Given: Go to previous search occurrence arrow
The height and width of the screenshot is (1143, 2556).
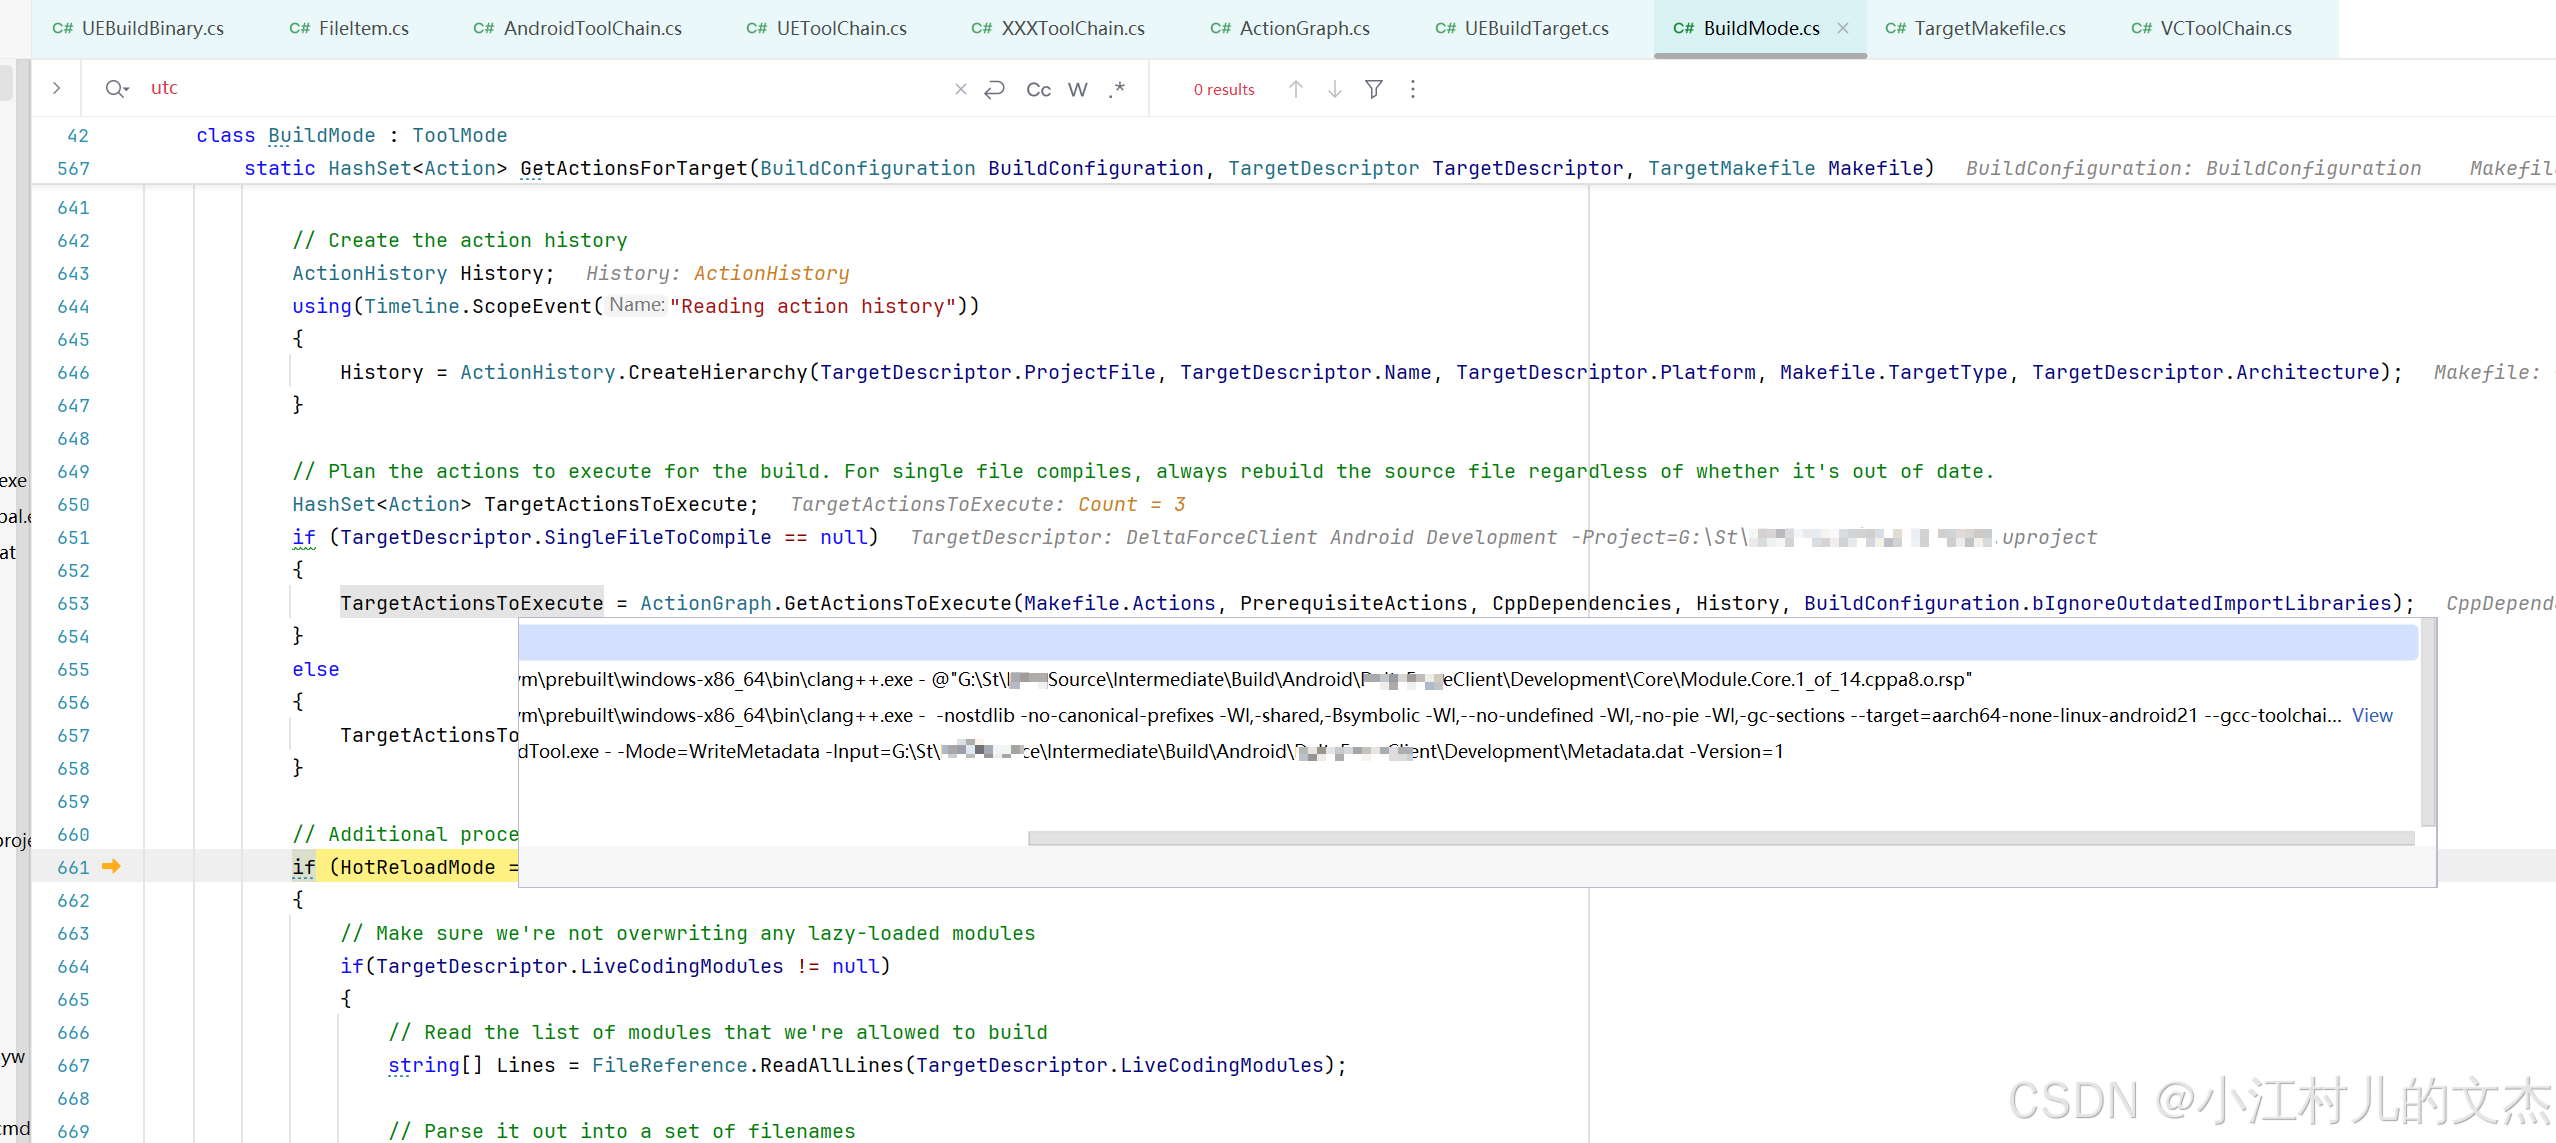Looking at the screenshot, I should 1295,89.
